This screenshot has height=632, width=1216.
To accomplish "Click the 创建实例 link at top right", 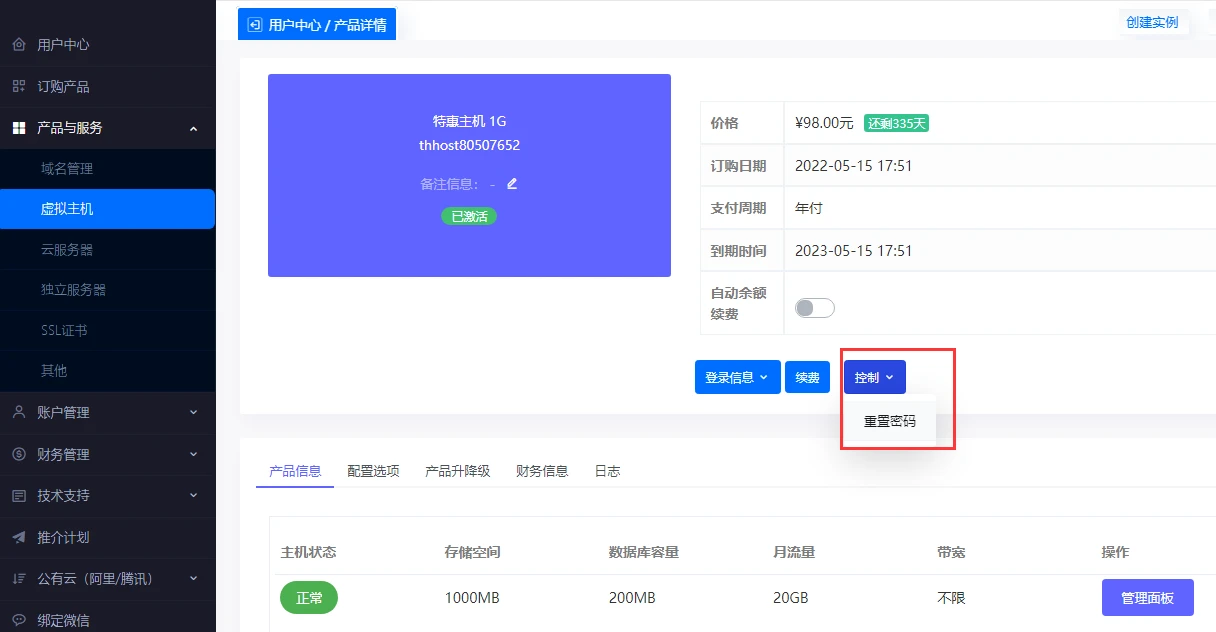I will tap(1152, 22).
